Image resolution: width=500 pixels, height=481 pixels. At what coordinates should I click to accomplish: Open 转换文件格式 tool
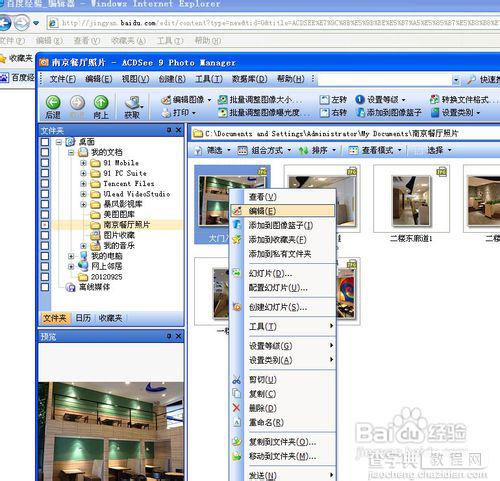(464, 100)
